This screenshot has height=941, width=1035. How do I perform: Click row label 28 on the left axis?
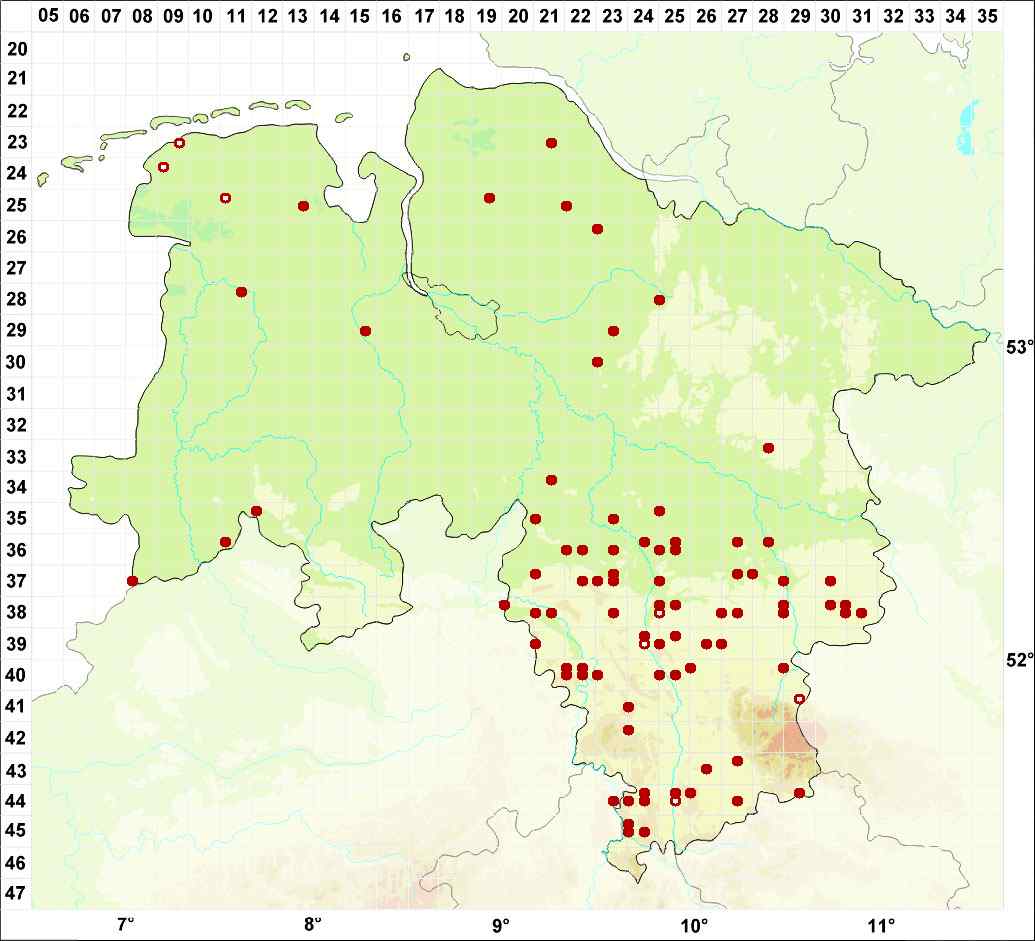tap(17, 299)
